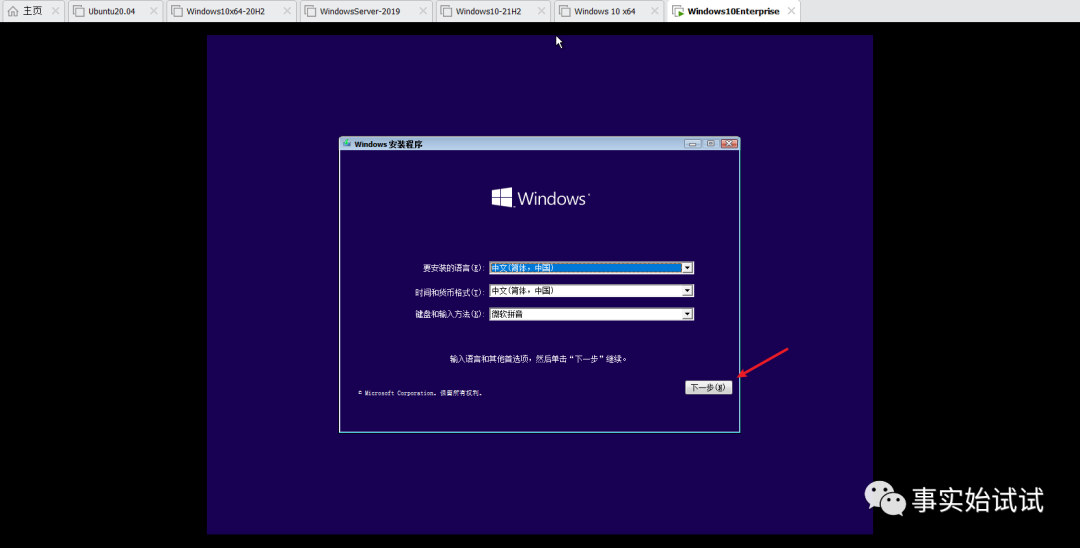This screenshot has width=1080, height=548.
Task: Click the 要安装的语言 label
Action: pyautogui.click(x=453, y=268)
